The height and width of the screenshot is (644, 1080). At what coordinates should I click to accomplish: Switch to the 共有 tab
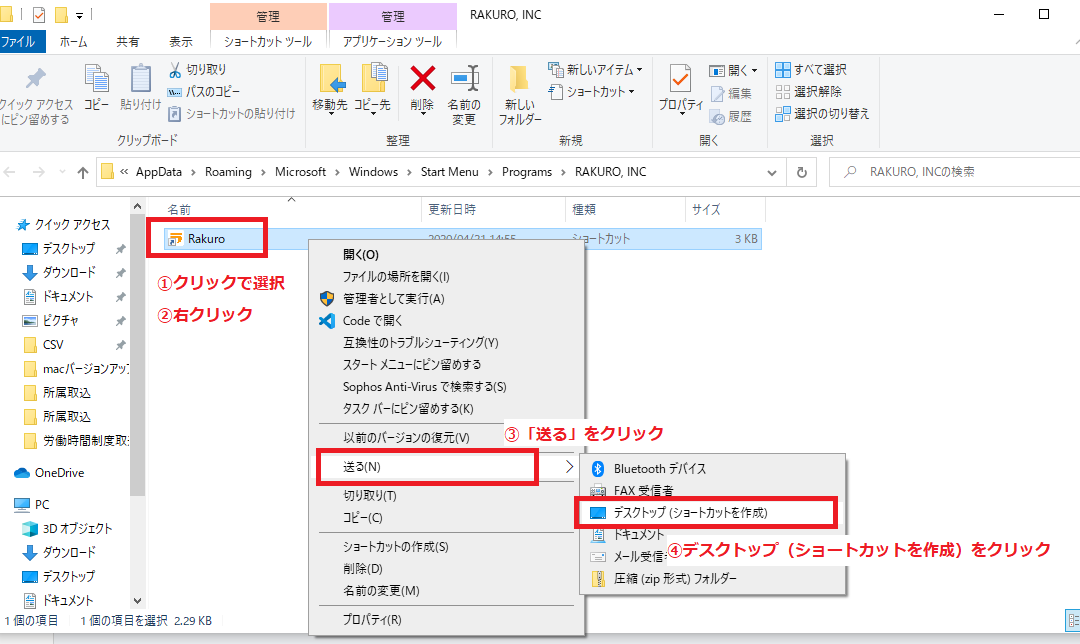pos(127,42)
